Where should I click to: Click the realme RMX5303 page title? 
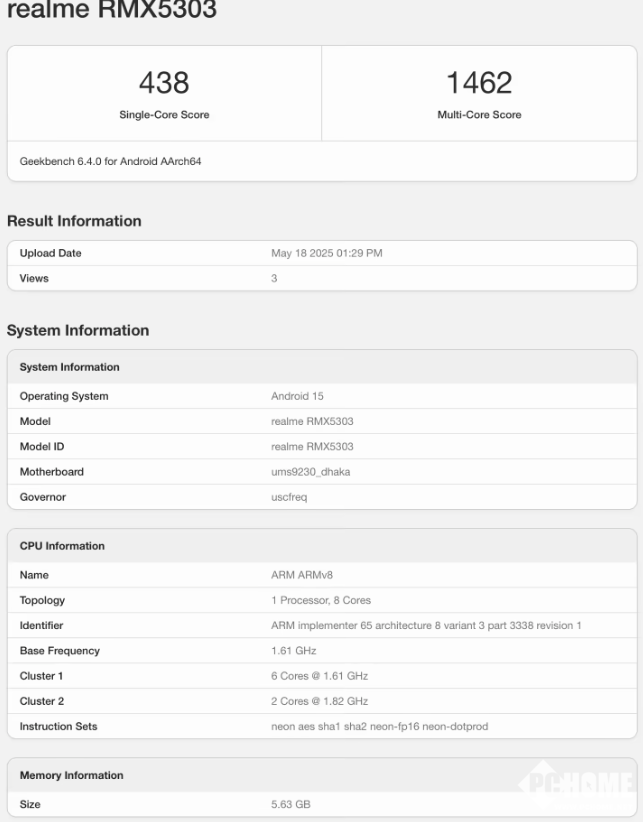point(110,10)
